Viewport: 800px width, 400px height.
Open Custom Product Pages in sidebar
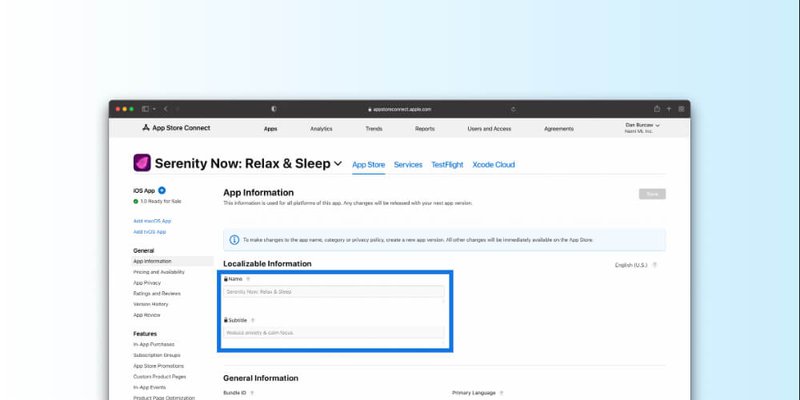(x=159, y=377)
